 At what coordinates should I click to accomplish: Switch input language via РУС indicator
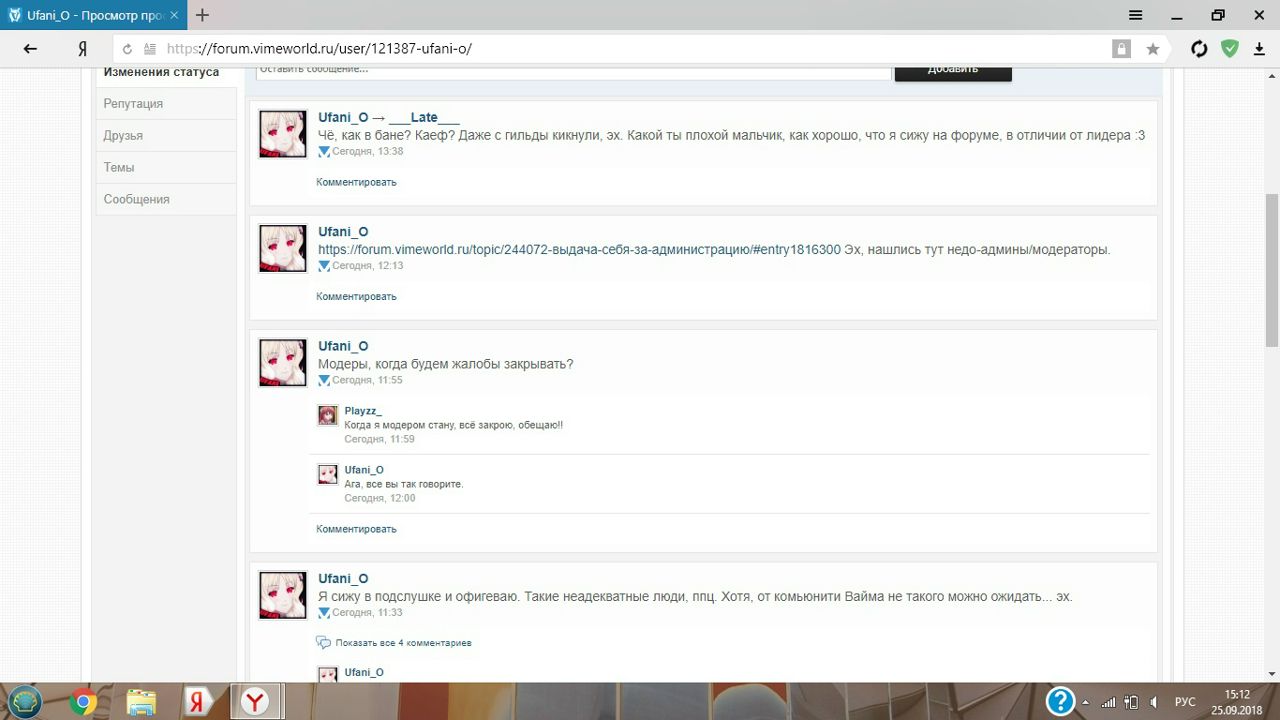(x=1184, y=702)
